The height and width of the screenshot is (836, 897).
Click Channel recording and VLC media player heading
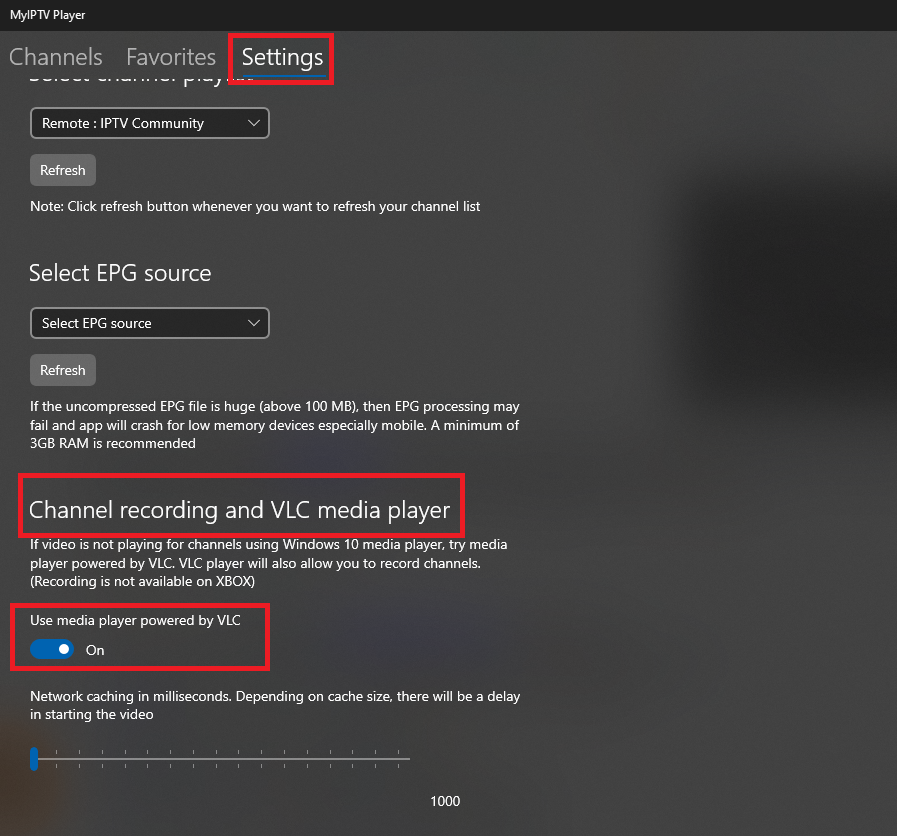240,510
